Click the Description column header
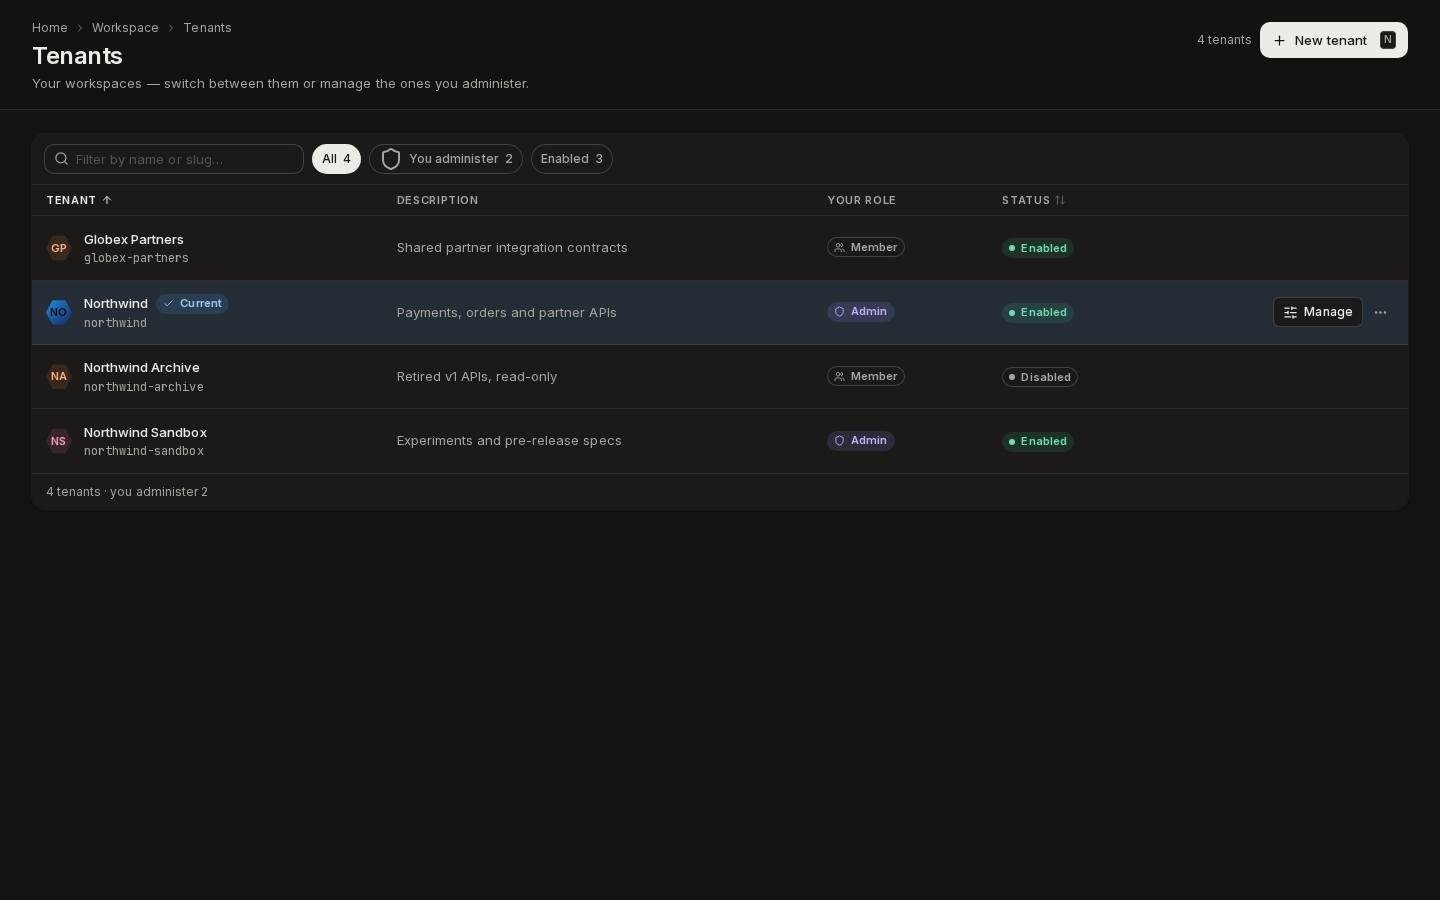The height and width of the screenshot is (900, 1440). pos(437,200)
